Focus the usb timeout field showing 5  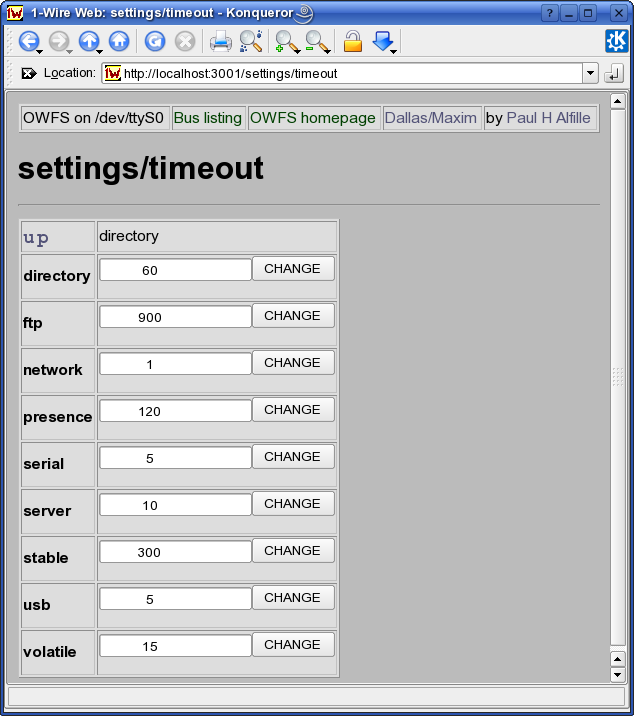coord(175,599)
